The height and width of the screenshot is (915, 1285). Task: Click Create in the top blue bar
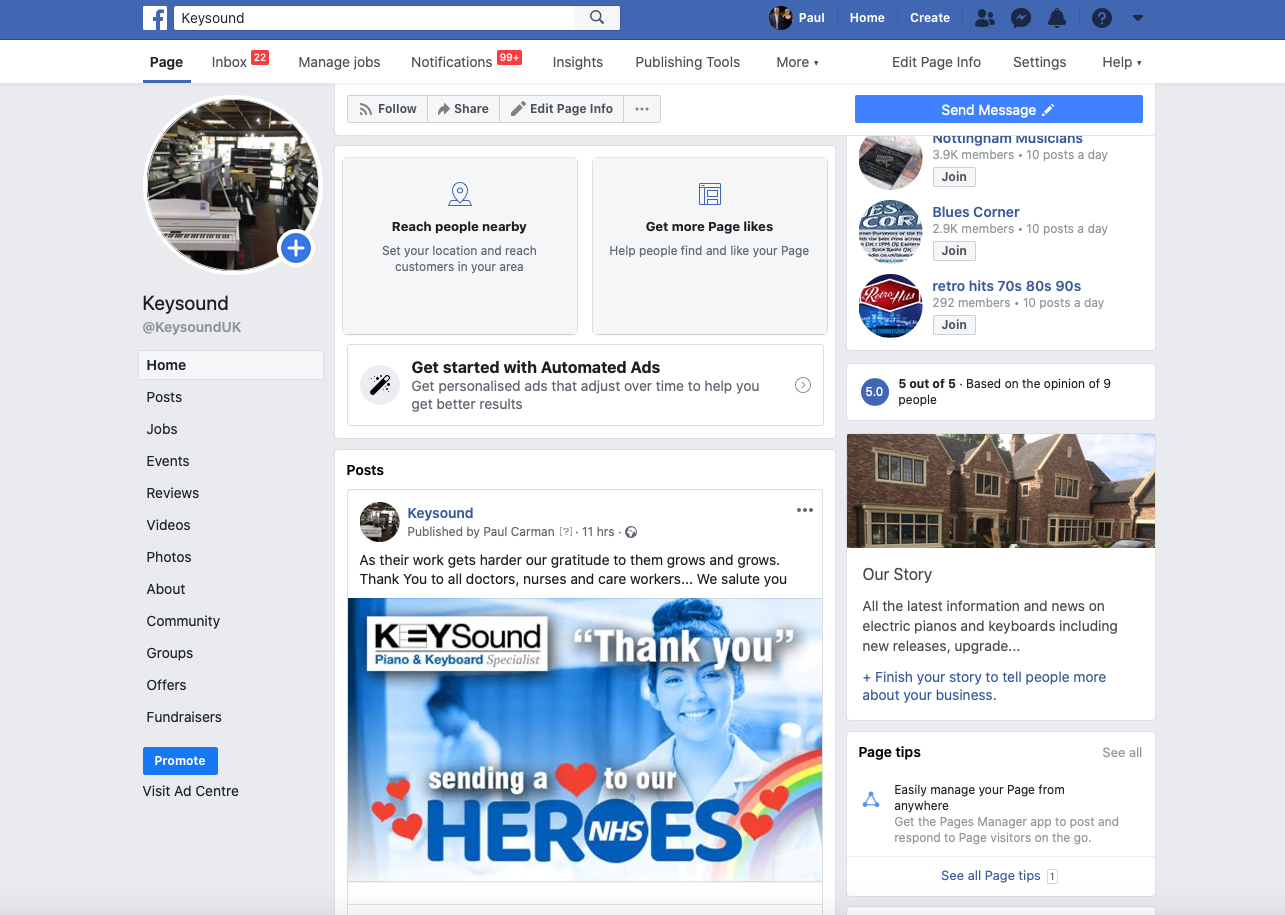click(930, 18)
